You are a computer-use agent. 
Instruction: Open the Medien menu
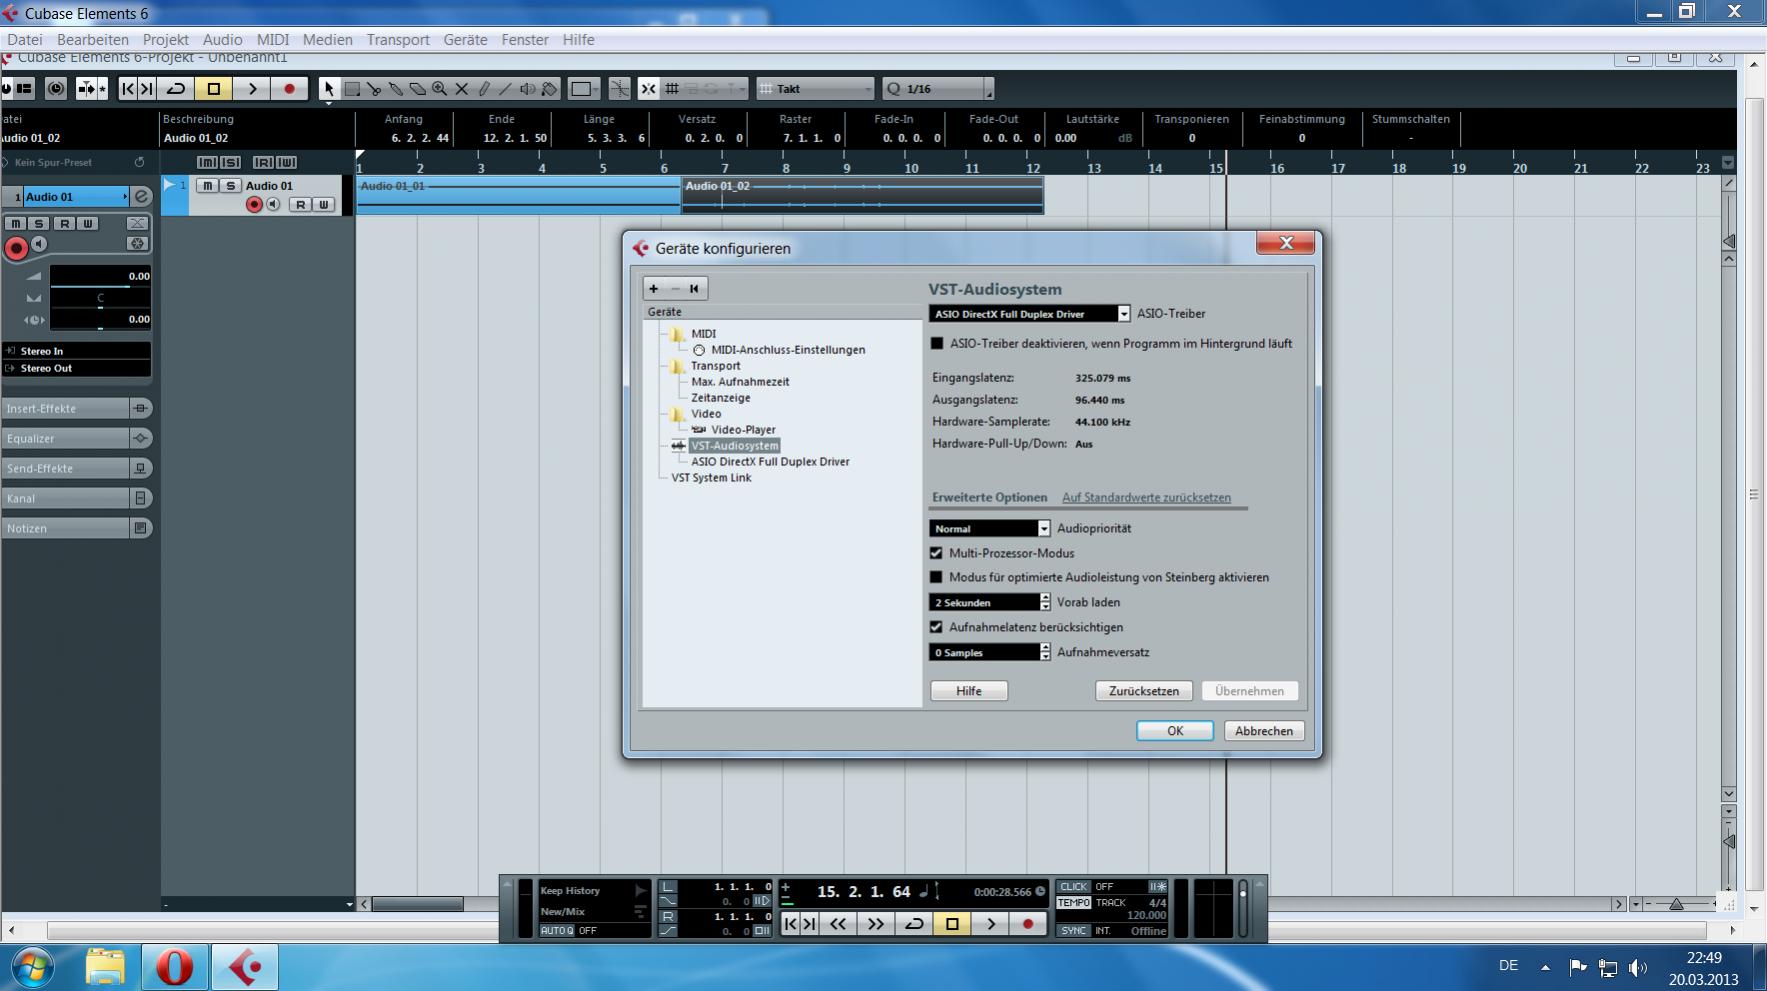click(x=327, y=40)
